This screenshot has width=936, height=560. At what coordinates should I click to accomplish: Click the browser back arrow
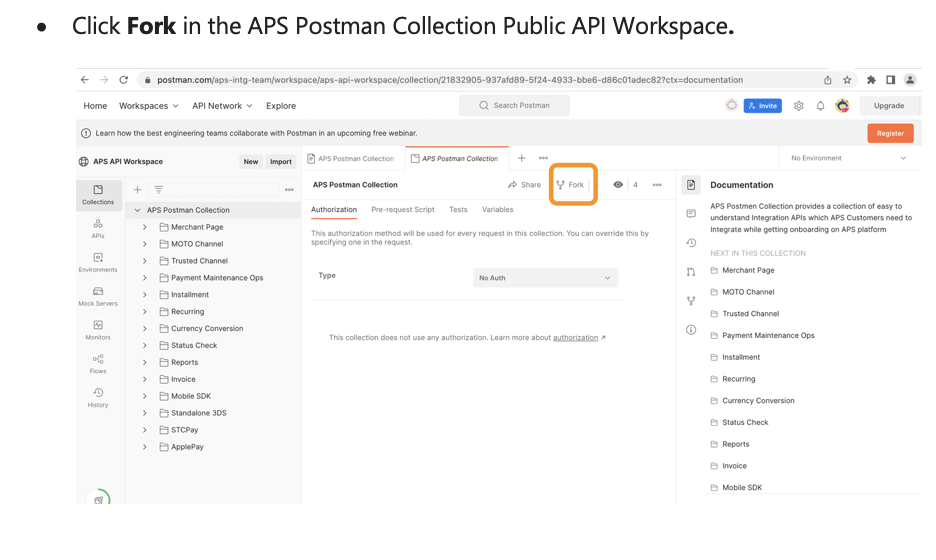(85, 79)
